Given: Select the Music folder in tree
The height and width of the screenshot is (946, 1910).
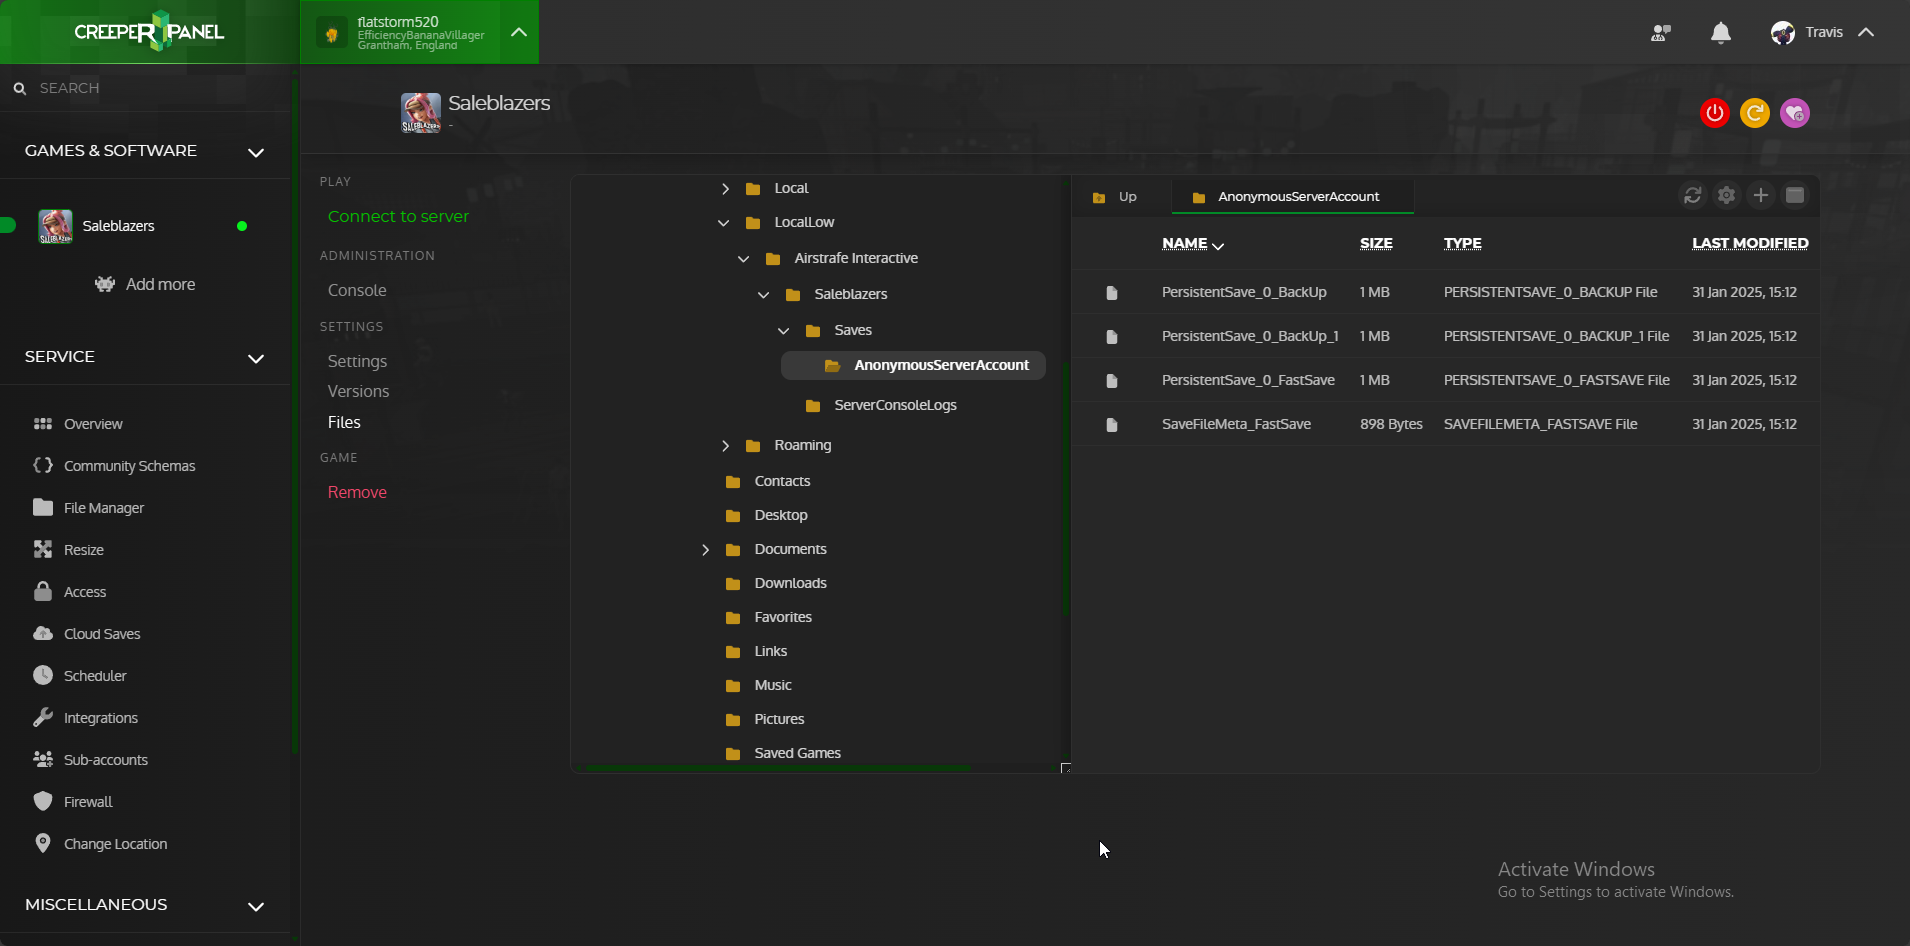Looking at the screenshot, I should [x=773, y=685].
